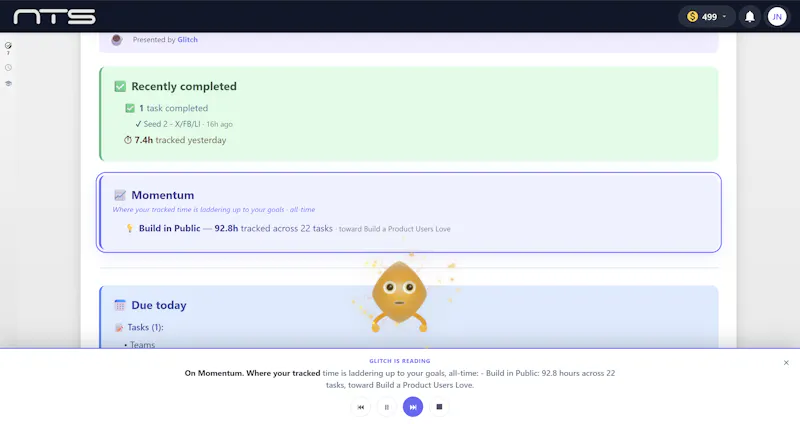Click the Glitch avatar beside 'Presented by'
Viewport: 800px width, 424px height.
117,40
